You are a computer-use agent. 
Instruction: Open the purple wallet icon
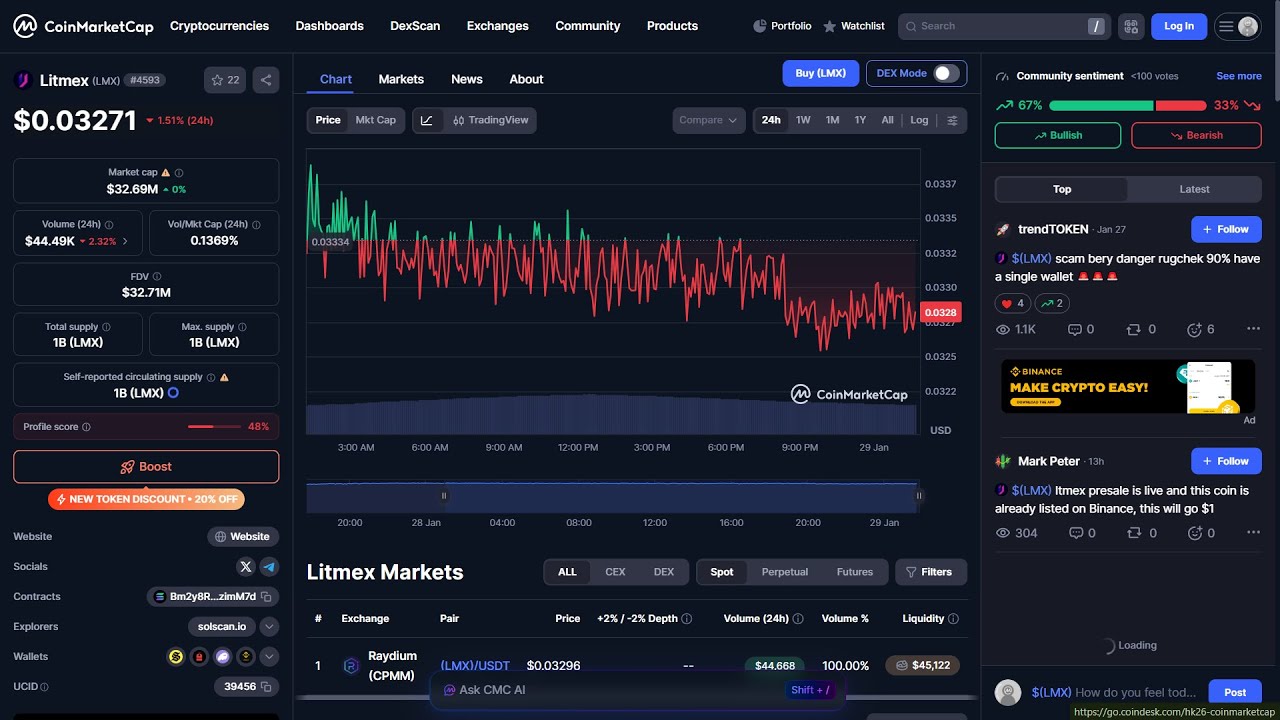222,657
